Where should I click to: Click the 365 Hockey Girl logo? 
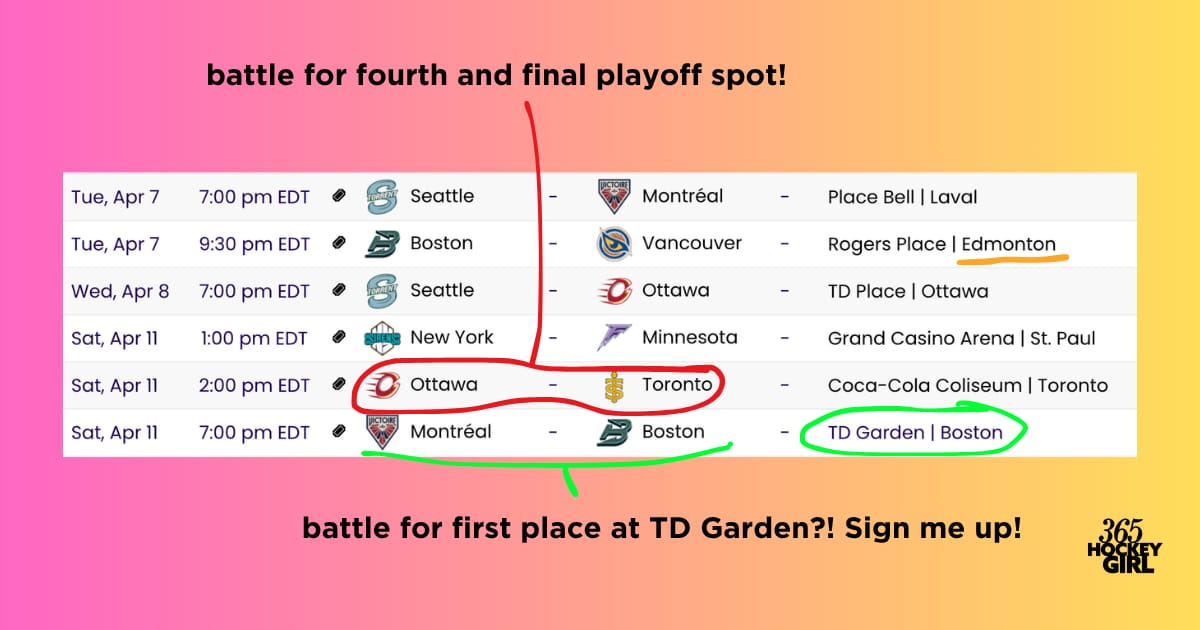coord(1124,545)
